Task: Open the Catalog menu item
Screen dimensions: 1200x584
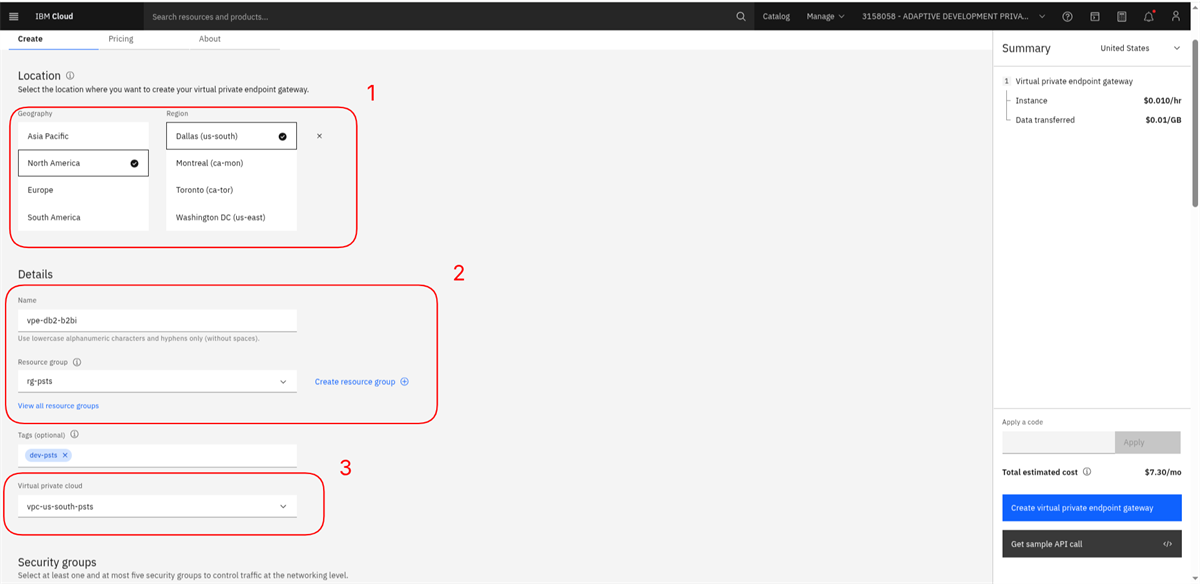Action: (776, 16)
